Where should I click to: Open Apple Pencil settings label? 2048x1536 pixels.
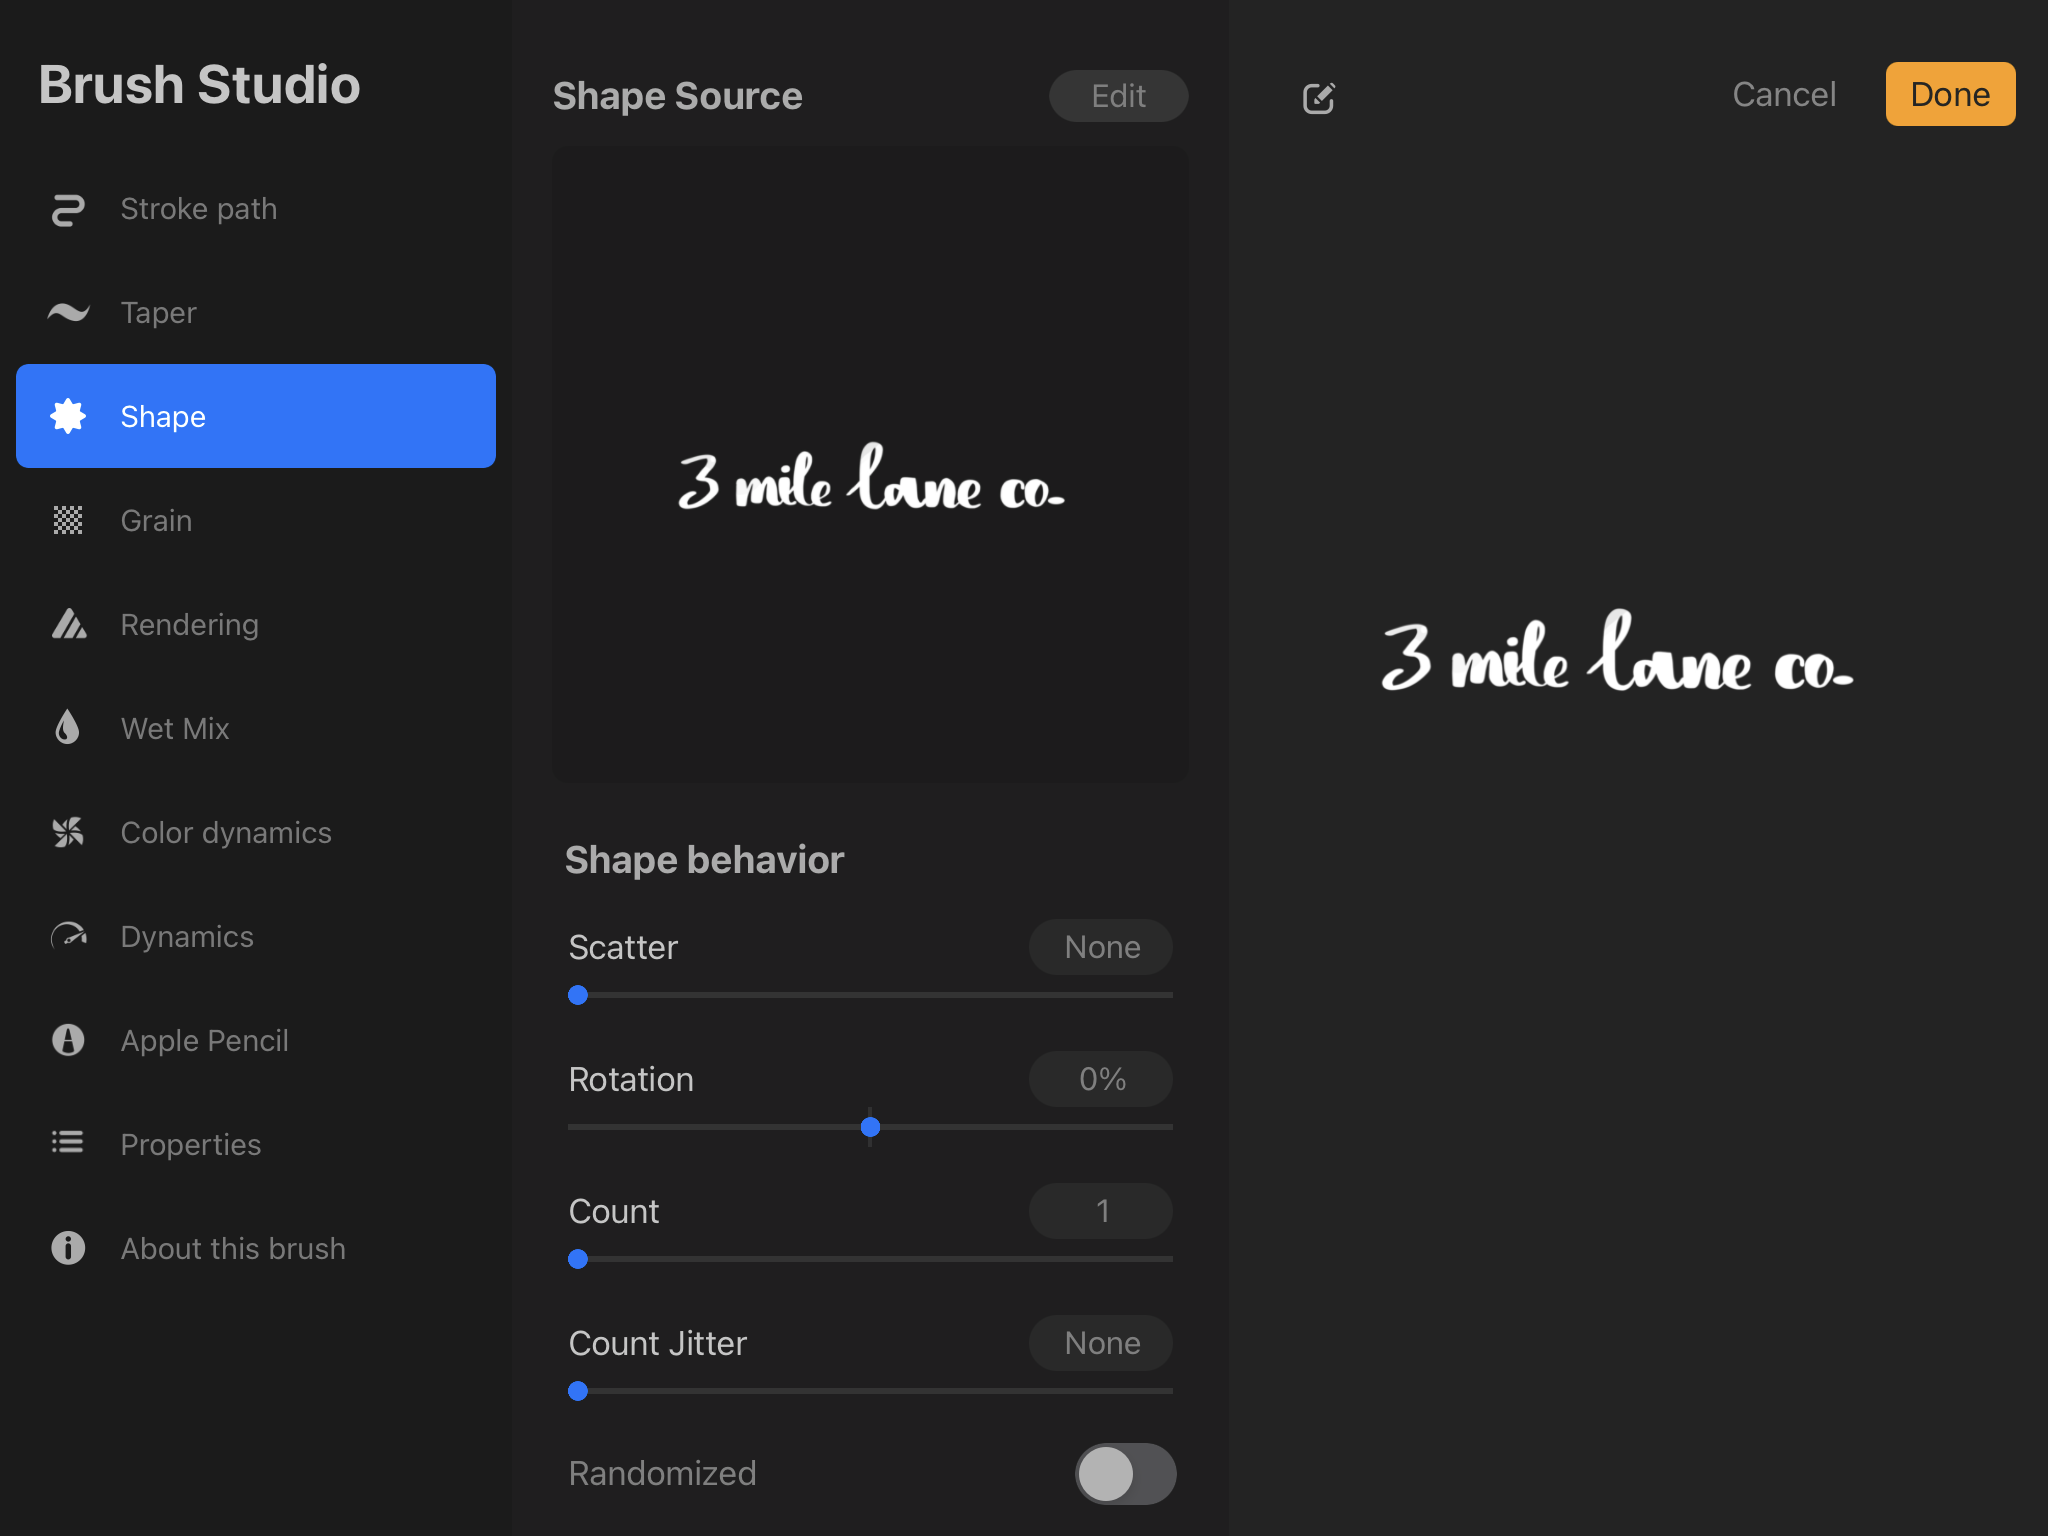(x=204, y=1041)
